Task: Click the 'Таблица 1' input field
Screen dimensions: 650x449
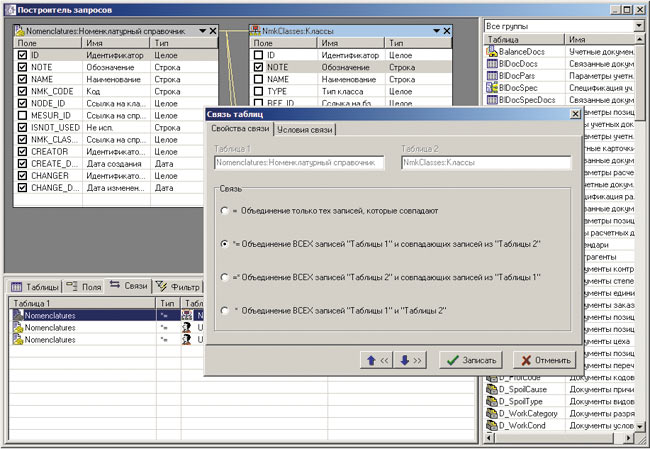Action: (298, 163)
